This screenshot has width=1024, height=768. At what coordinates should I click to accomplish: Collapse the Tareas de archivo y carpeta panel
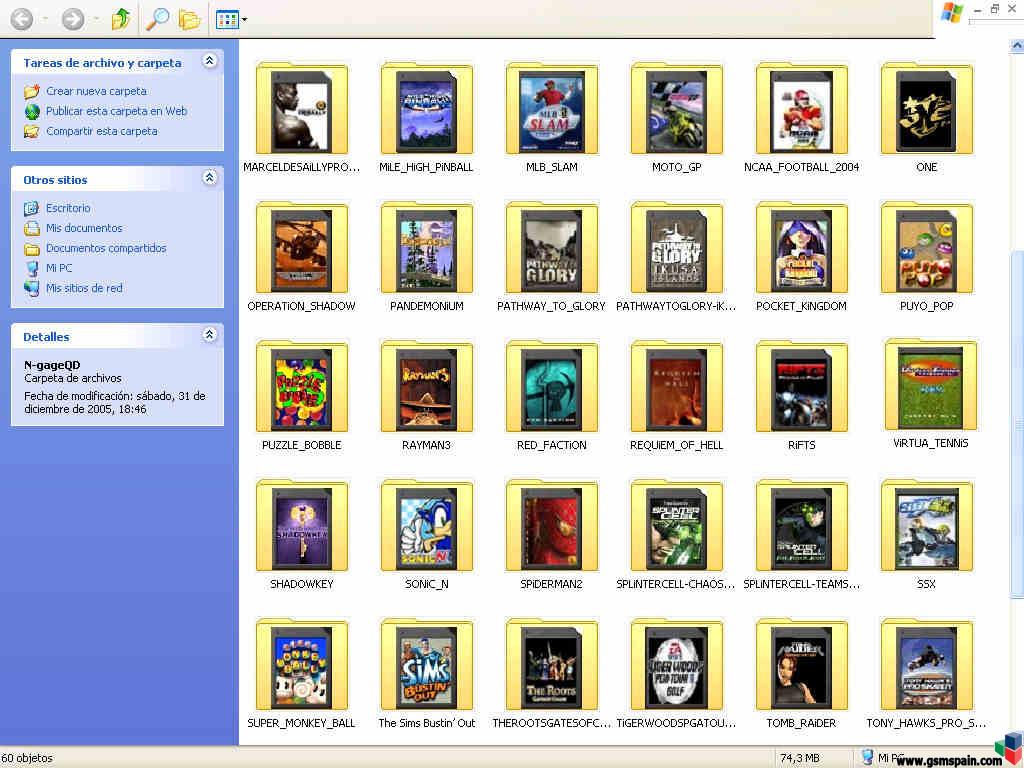point(209,61)
